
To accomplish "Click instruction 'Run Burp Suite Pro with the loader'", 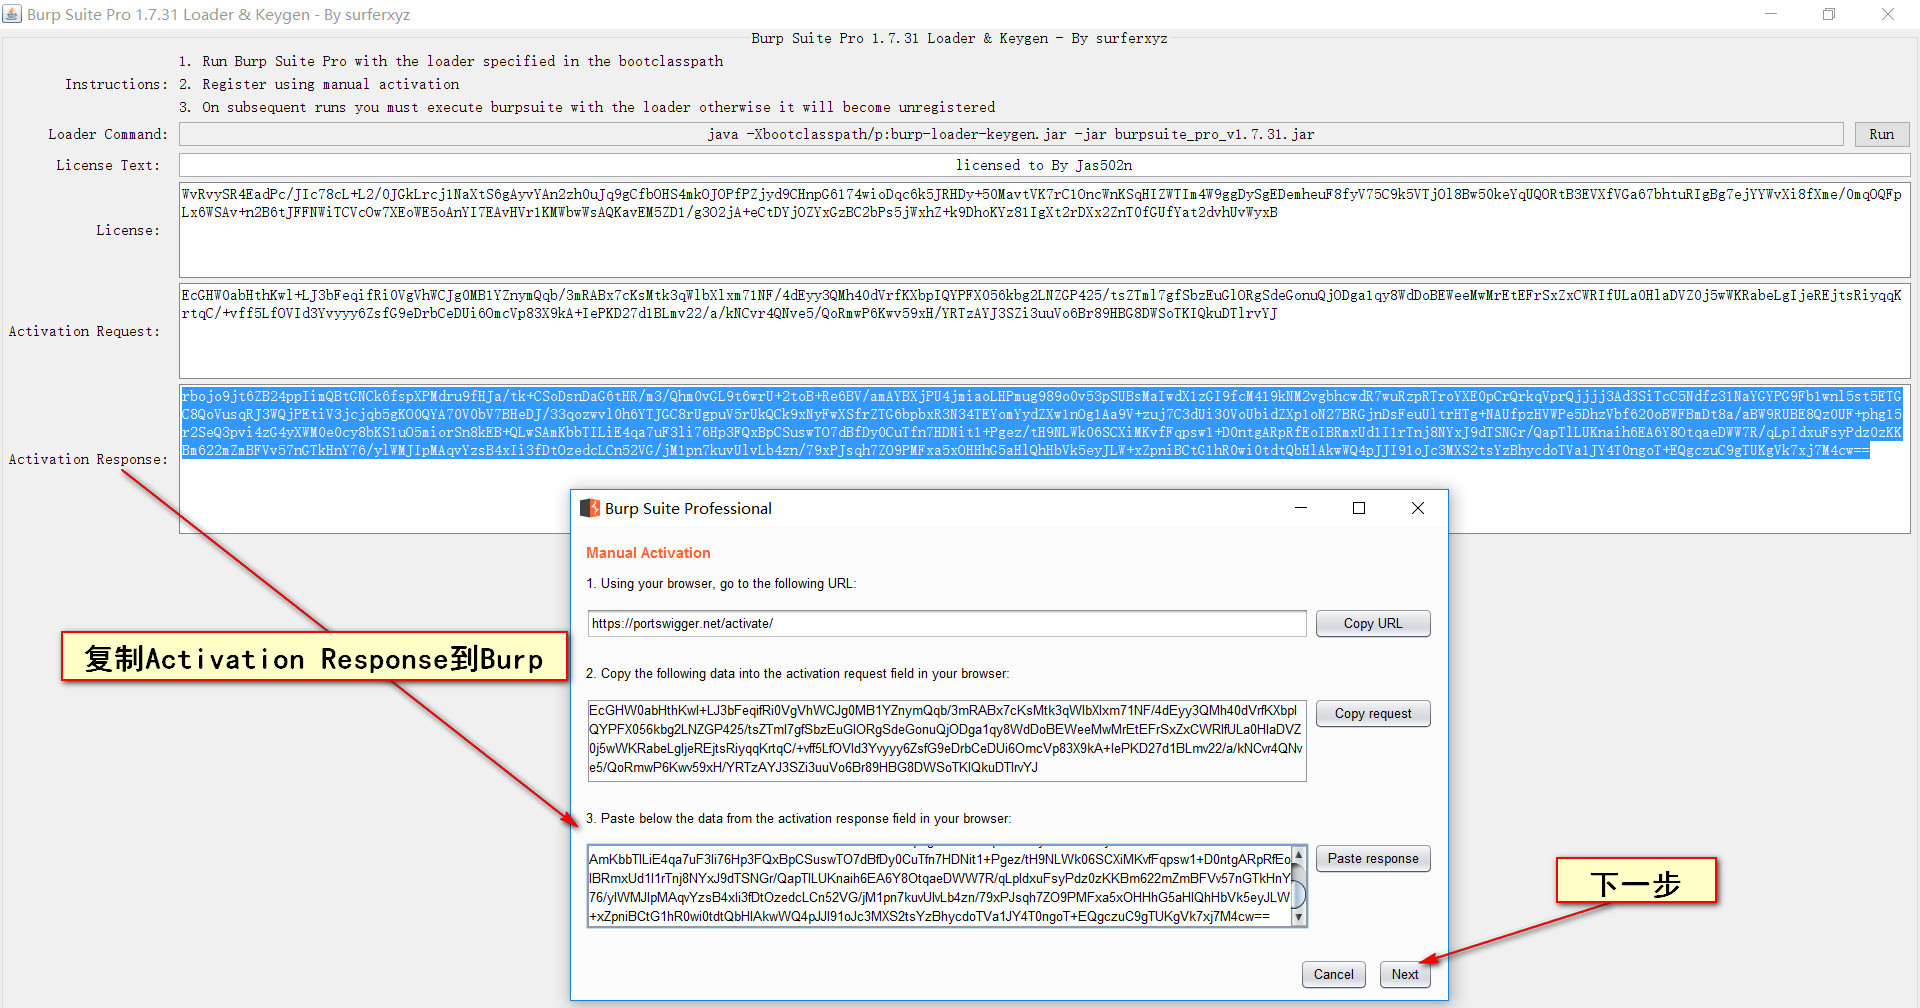I will pyautogui.click(x=462, y=61).
